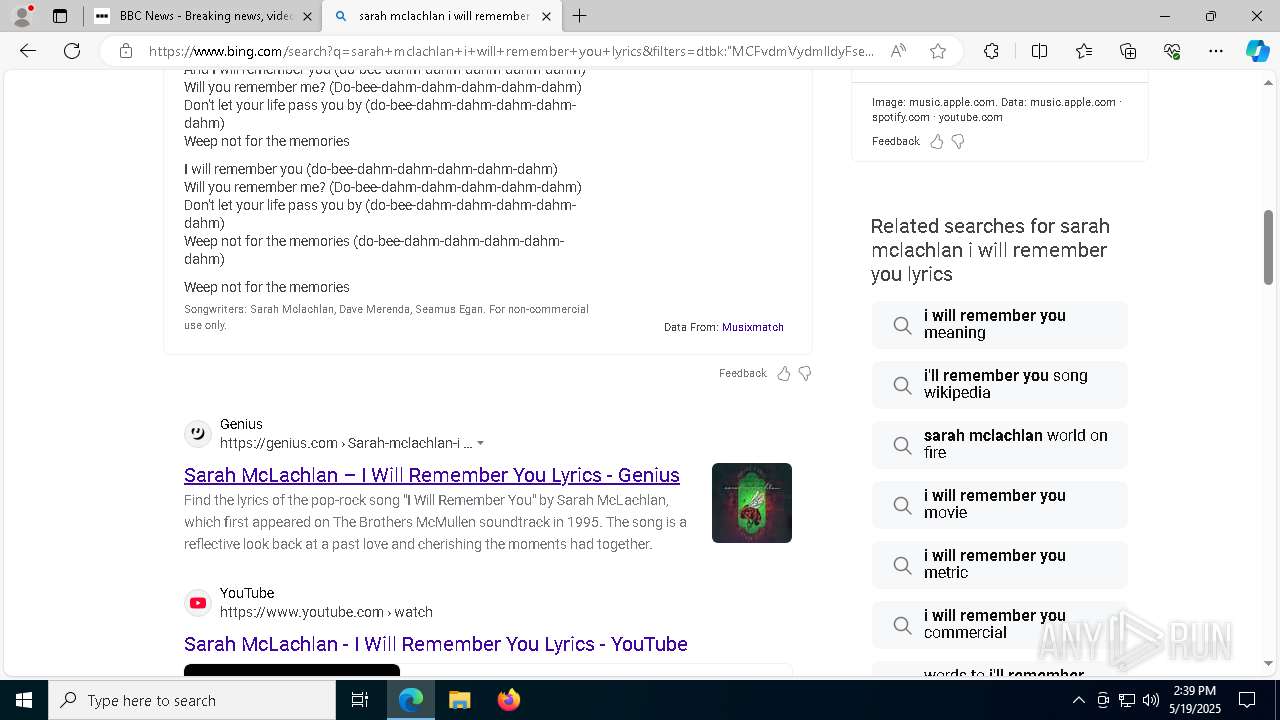Click 'Feedback' text below the lyrics
Viewport: 1280px width, 720px height.
pos(743,373)
